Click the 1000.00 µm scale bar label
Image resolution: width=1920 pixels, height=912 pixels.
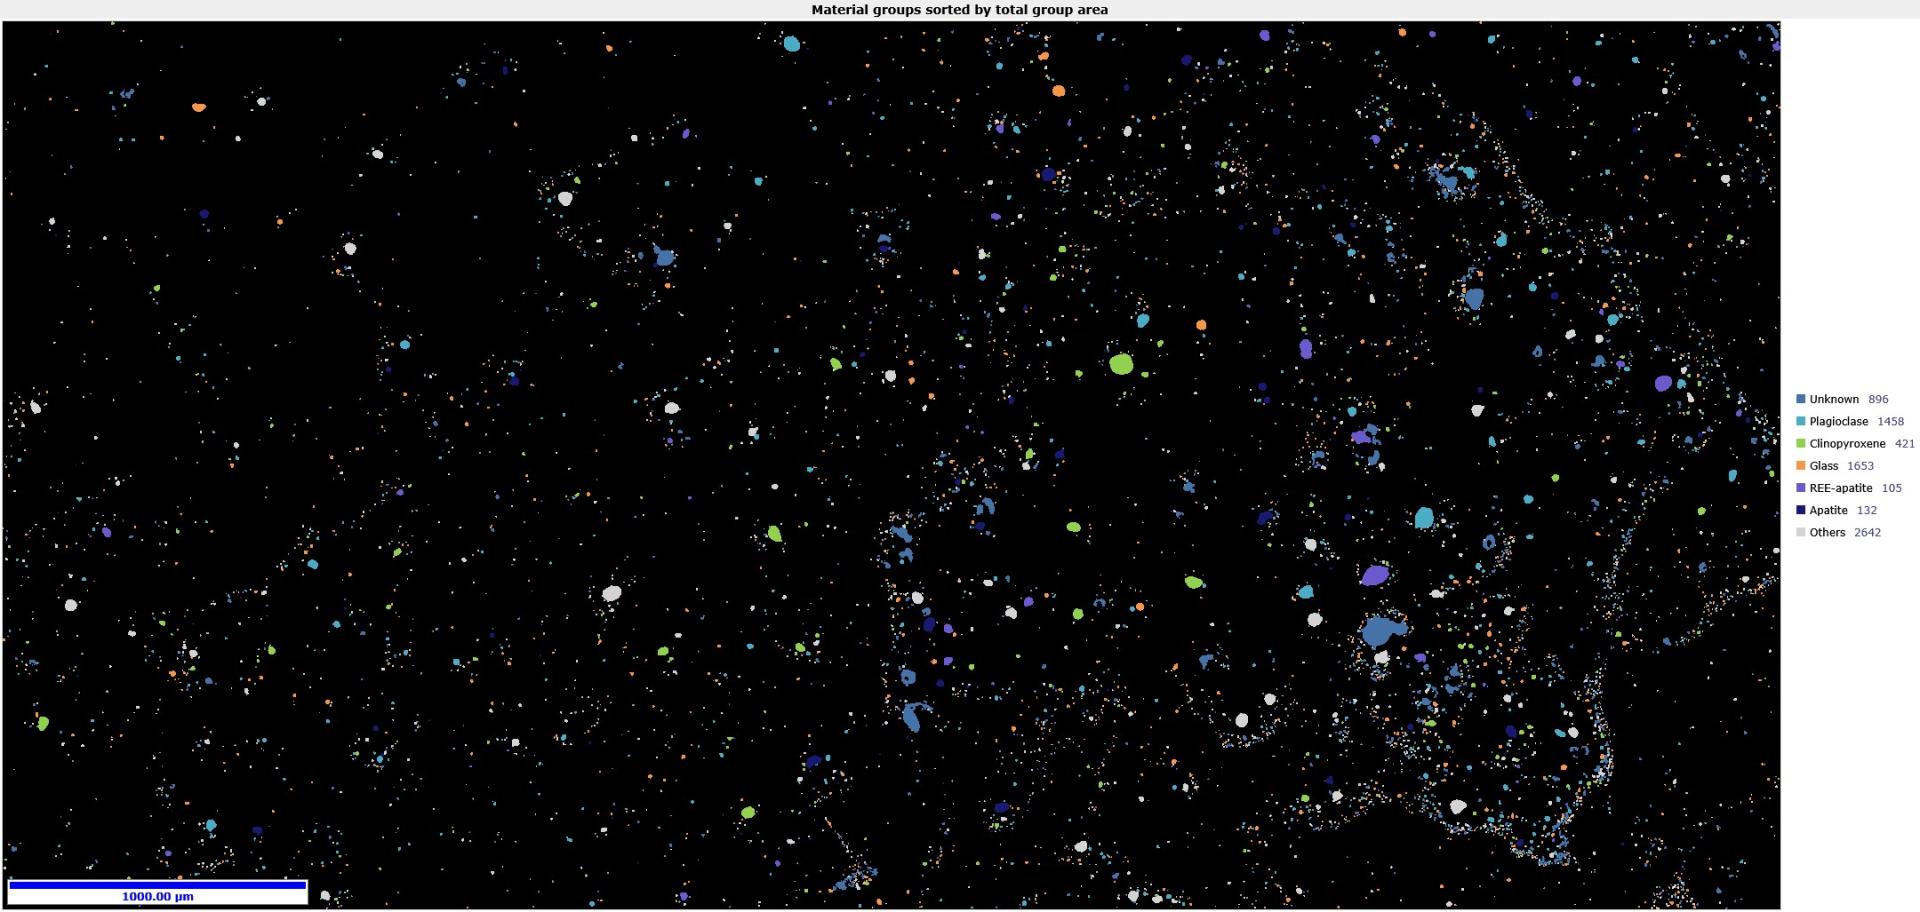coord(157,896)
